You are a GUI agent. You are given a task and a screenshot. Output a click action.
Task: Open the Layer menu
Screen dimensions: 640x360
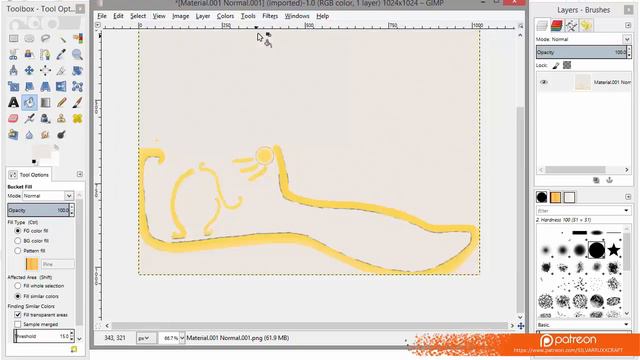(x=202, y=16)
